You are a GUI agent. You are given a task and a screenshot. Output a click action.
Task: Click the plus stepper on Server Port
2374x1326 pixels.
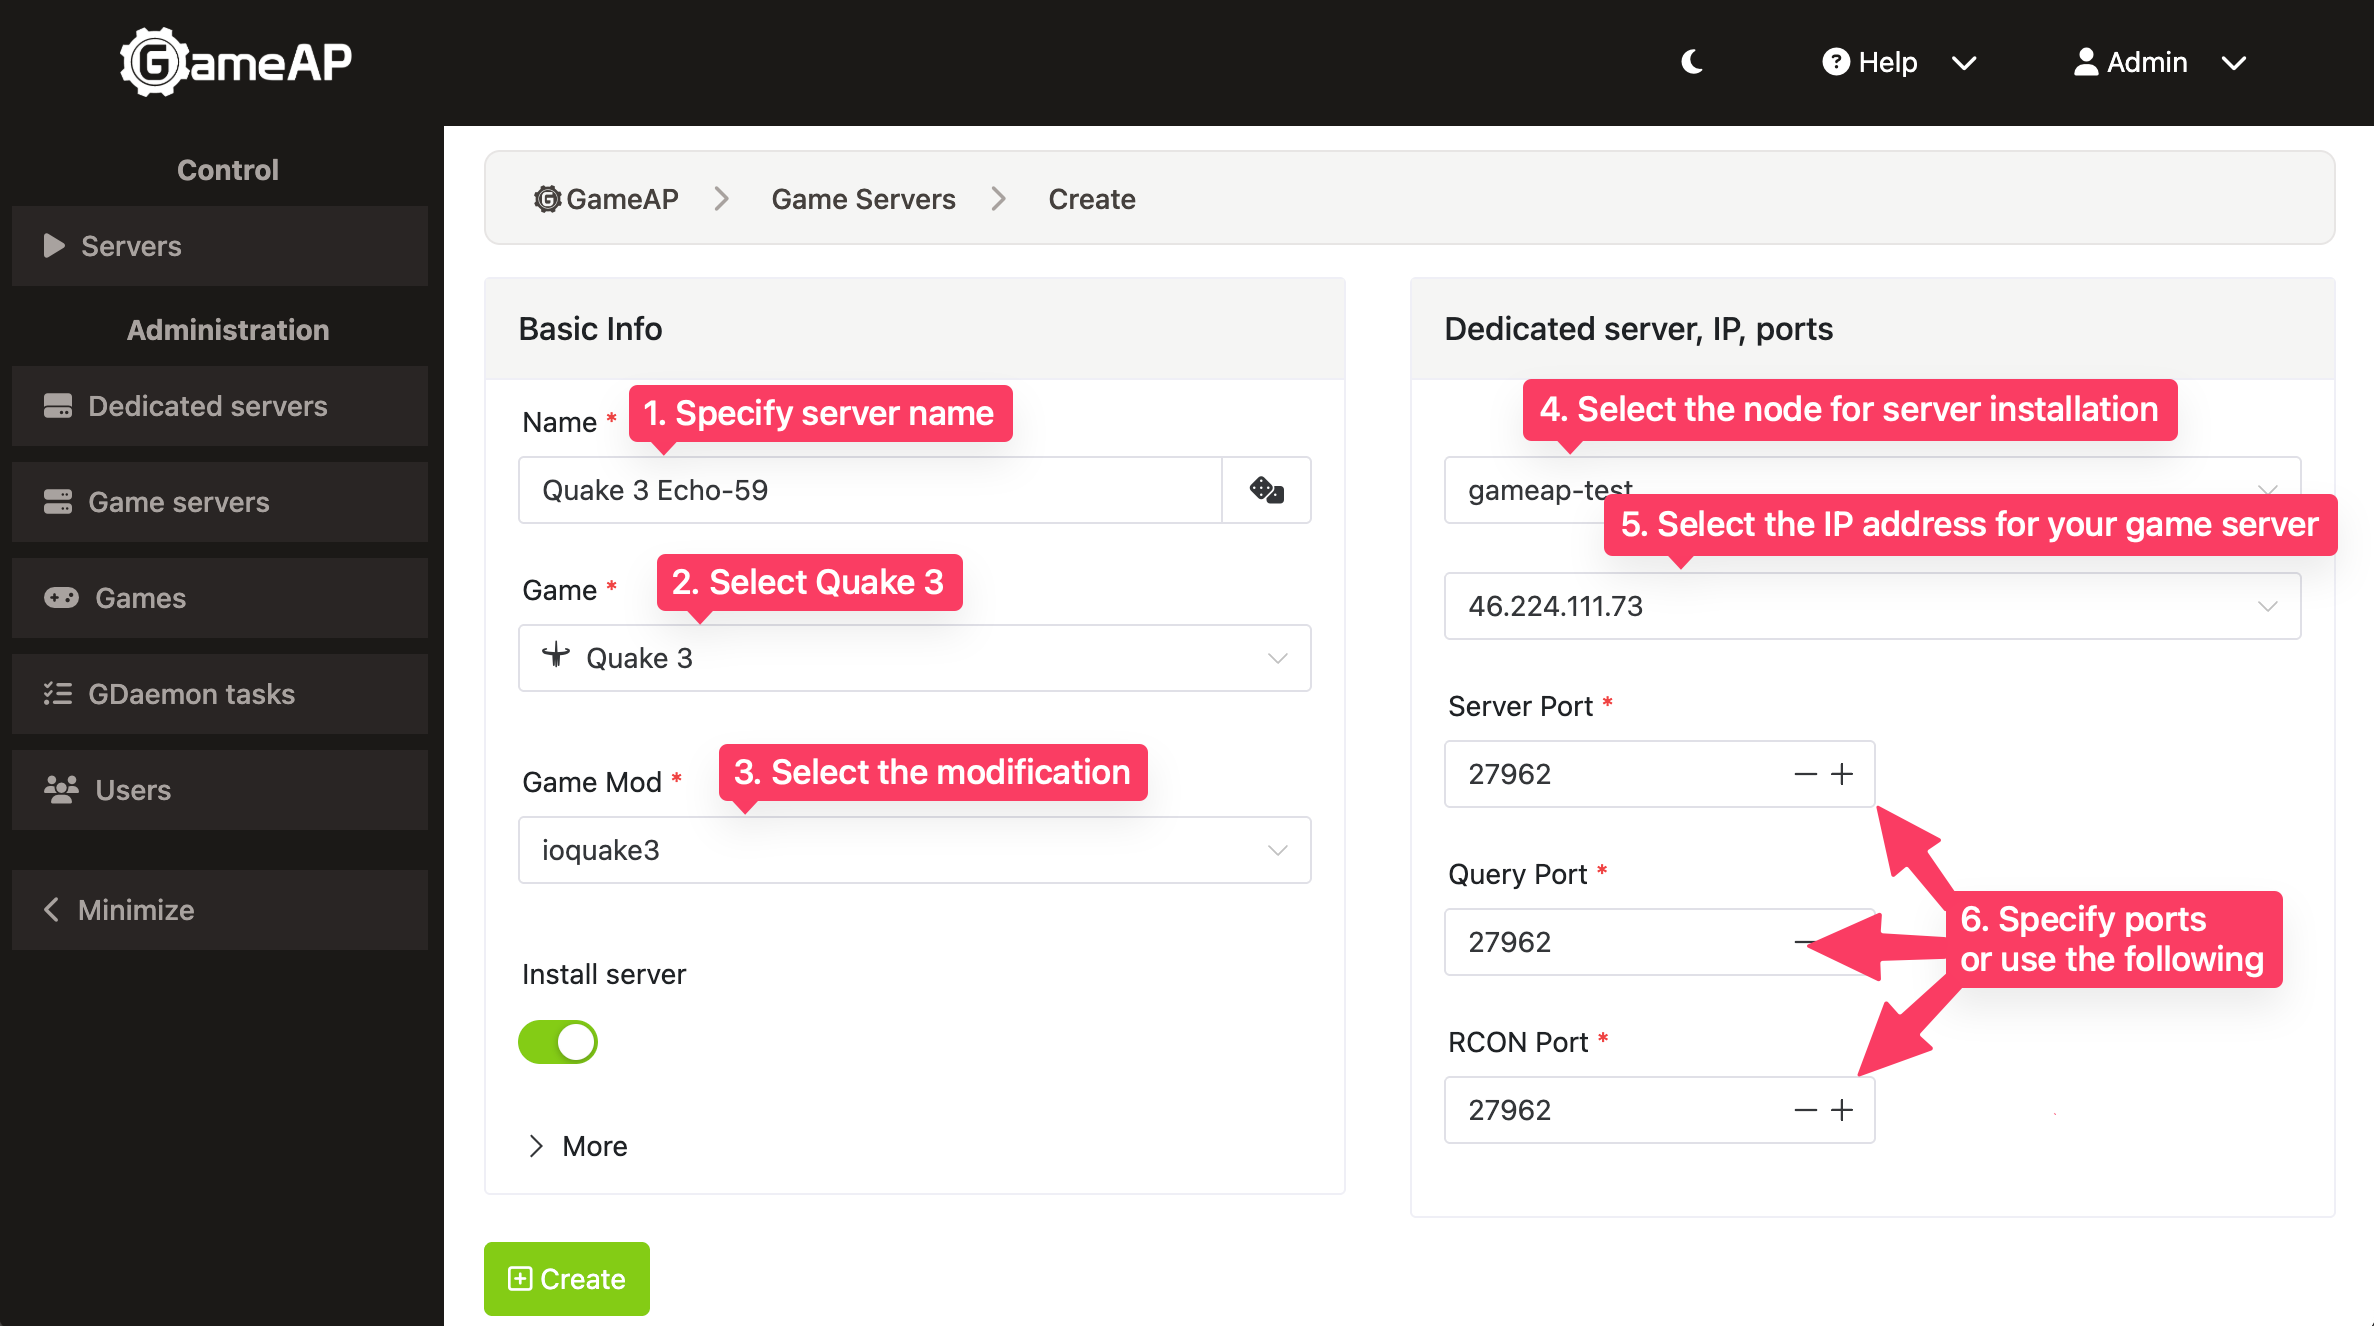point(1842,774)
